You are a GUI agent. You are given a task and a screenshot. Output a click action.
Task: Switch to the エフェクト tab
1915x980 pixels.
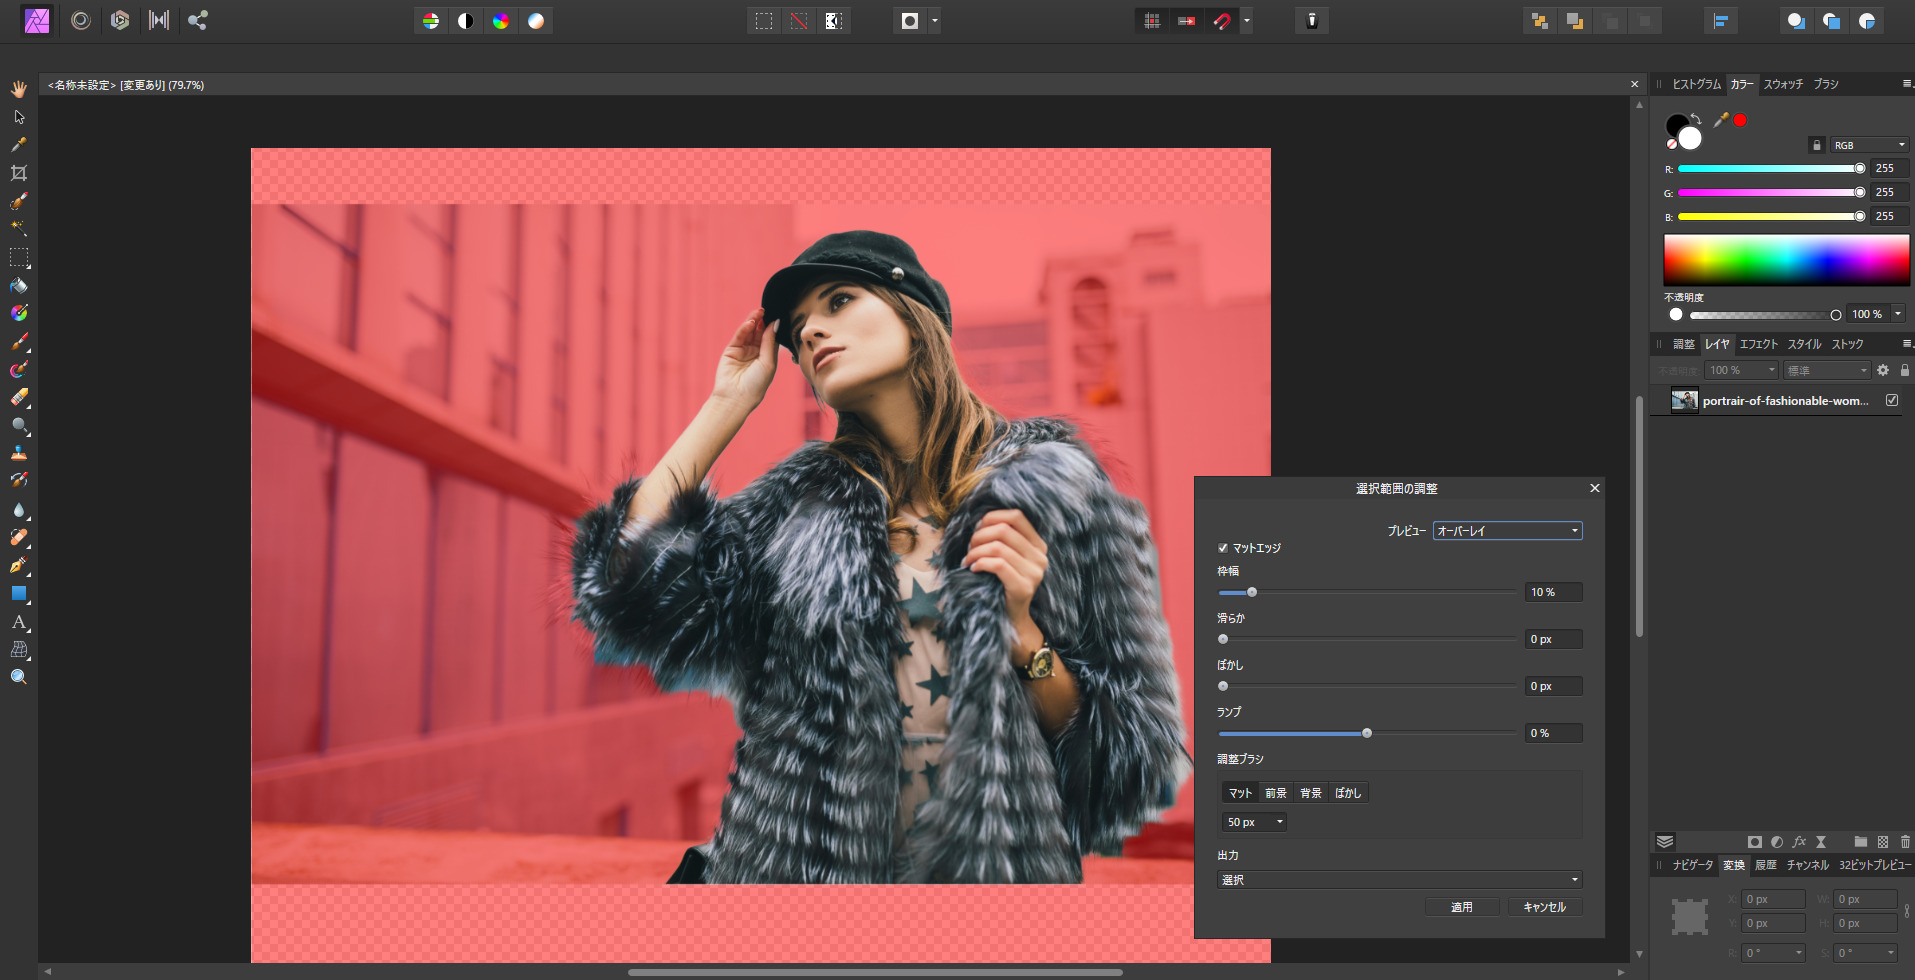click(1758, 343)
